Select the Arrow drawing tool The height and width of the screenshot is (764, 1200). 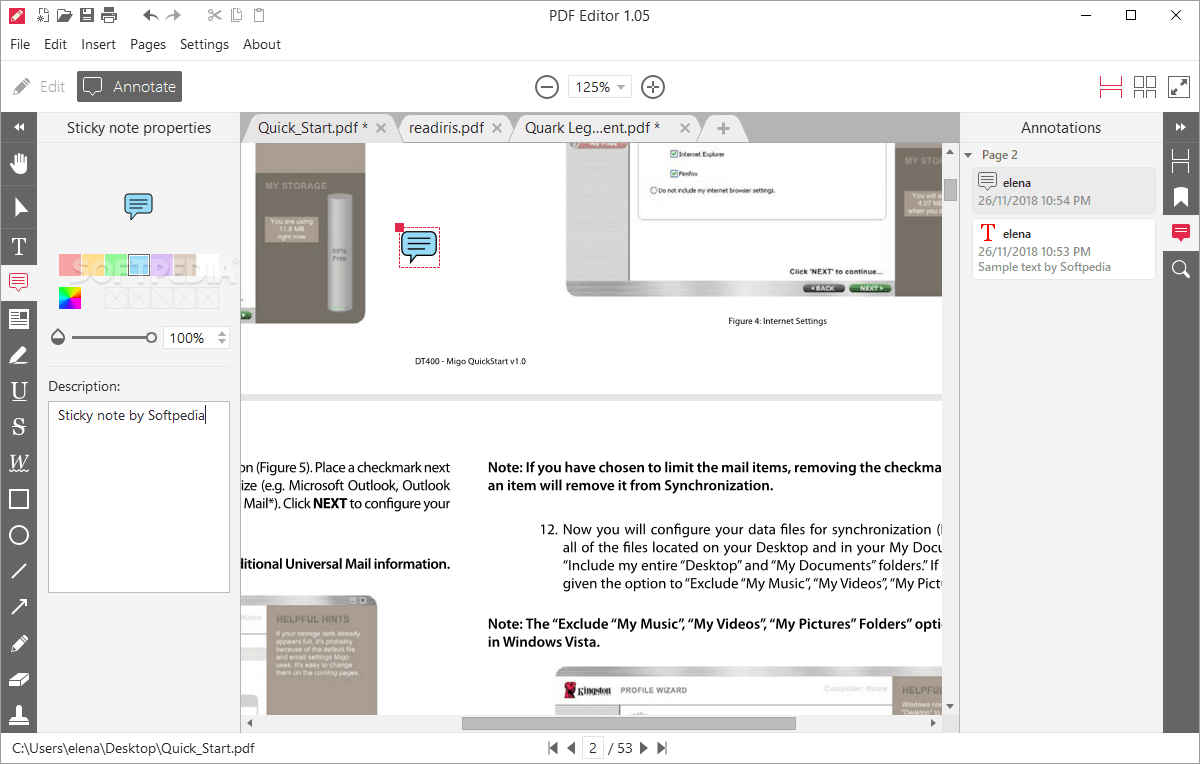click(x=18, y=607)
